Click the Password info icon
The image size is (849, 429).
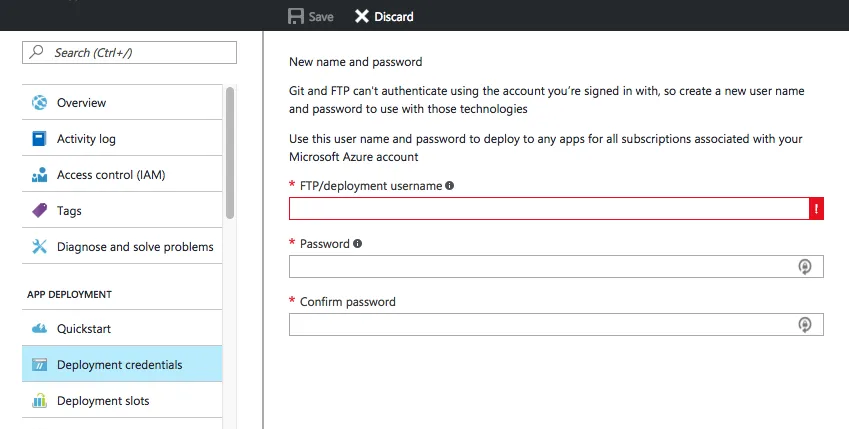[x=358, y=244]
